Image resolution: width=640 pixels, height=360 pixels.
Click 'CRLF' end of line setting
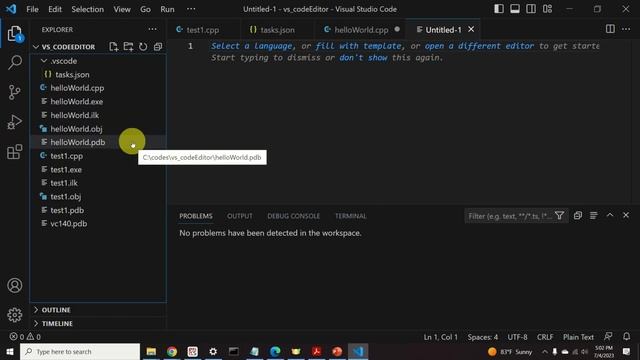coord(545,337)
